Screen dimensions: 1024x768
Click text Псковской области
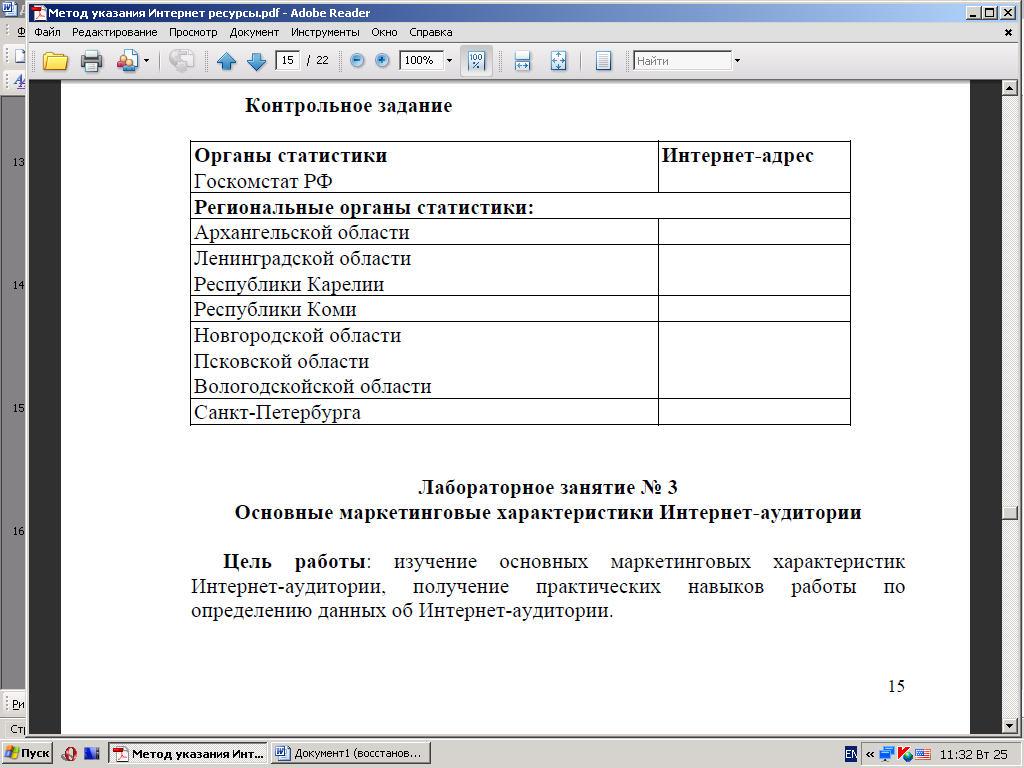281,361
